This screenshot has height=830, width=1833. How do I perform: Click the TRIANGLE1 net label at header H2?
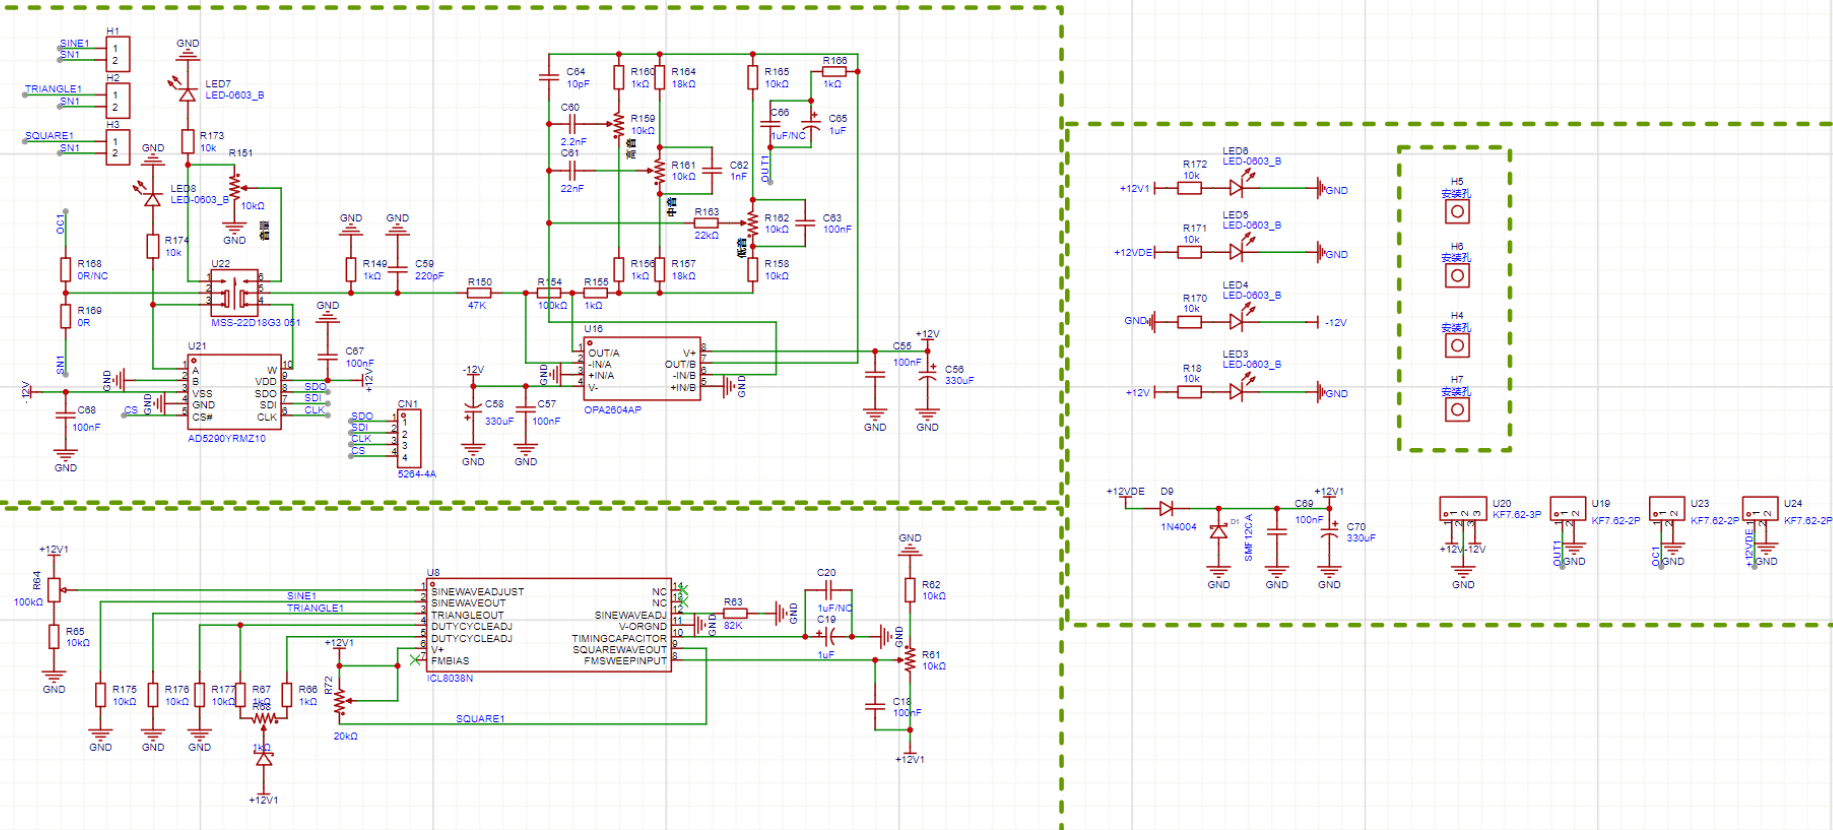pos(53,89)
